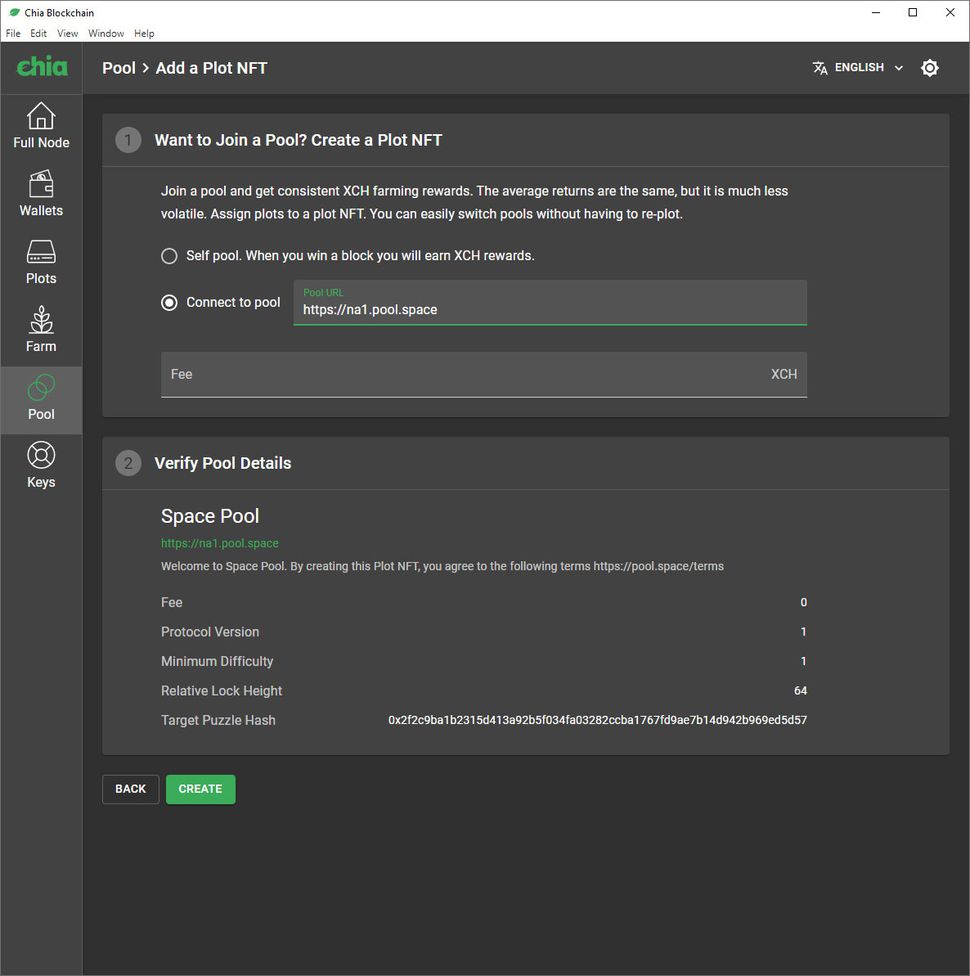
Task: Click the Pool URL input field
Action: pos(550,303)
